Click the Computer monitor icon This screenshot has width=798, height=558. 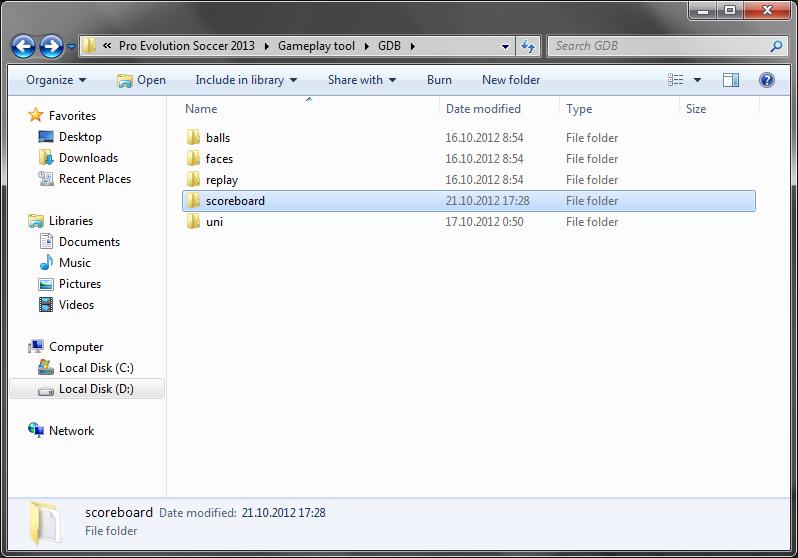click(36, 347)
